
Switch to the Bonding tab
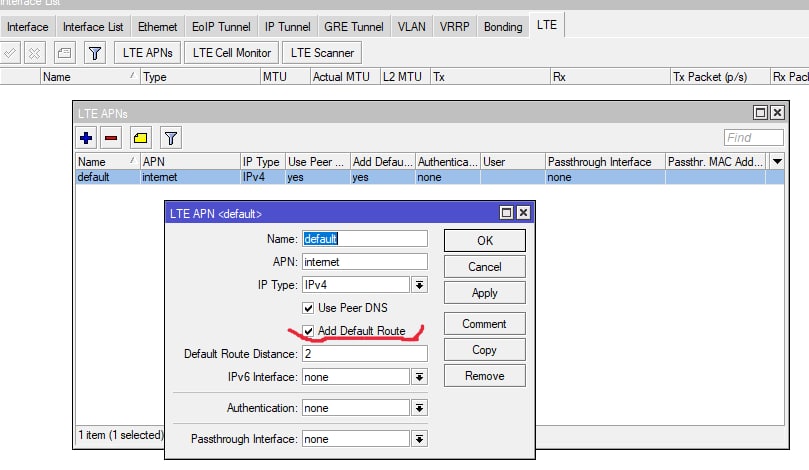point(503,27)
